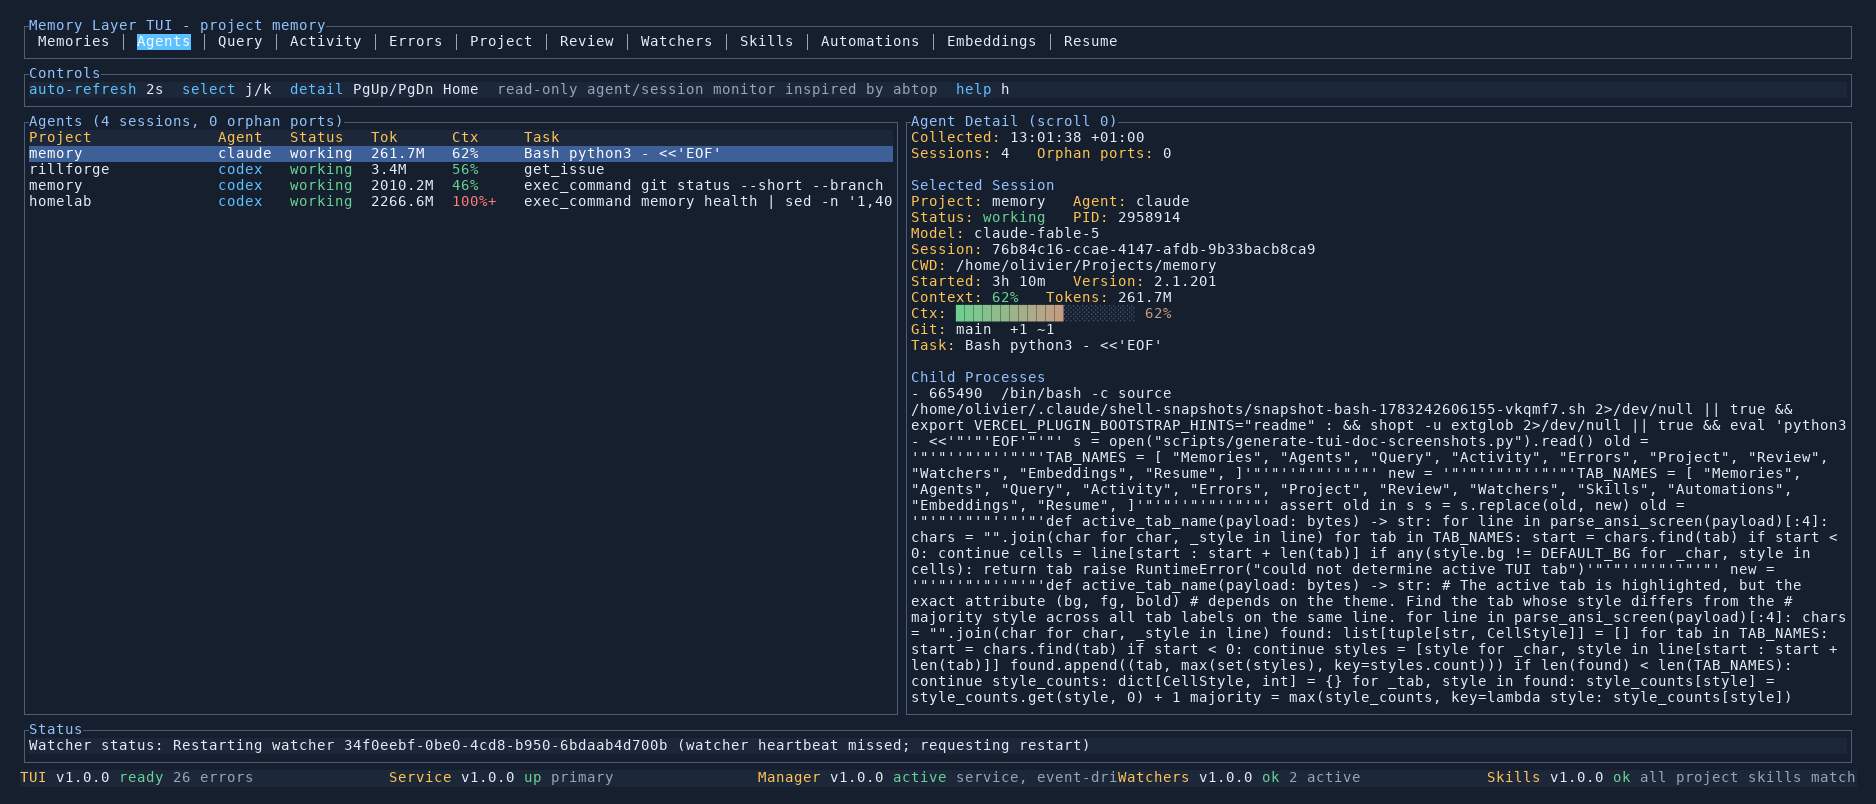Click the Status column header in agents table
This screenshot has width=1876, height=804.
316,137
